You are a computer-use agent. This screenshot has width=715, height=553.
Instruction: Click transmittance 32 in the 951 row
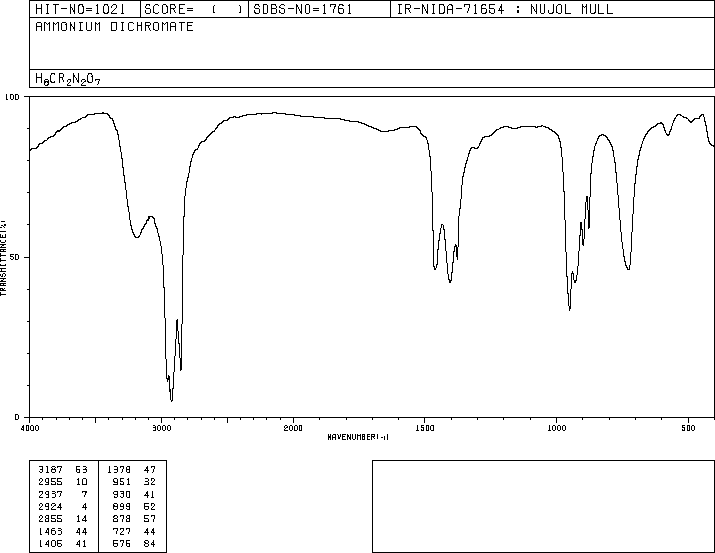pyautogui.click(x=150, y=482)
